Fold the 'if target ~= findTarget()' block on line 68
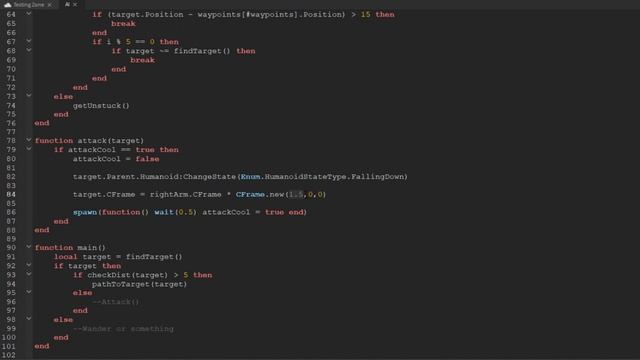This screenshot has width=640, height=360. (x=29, y=50)
